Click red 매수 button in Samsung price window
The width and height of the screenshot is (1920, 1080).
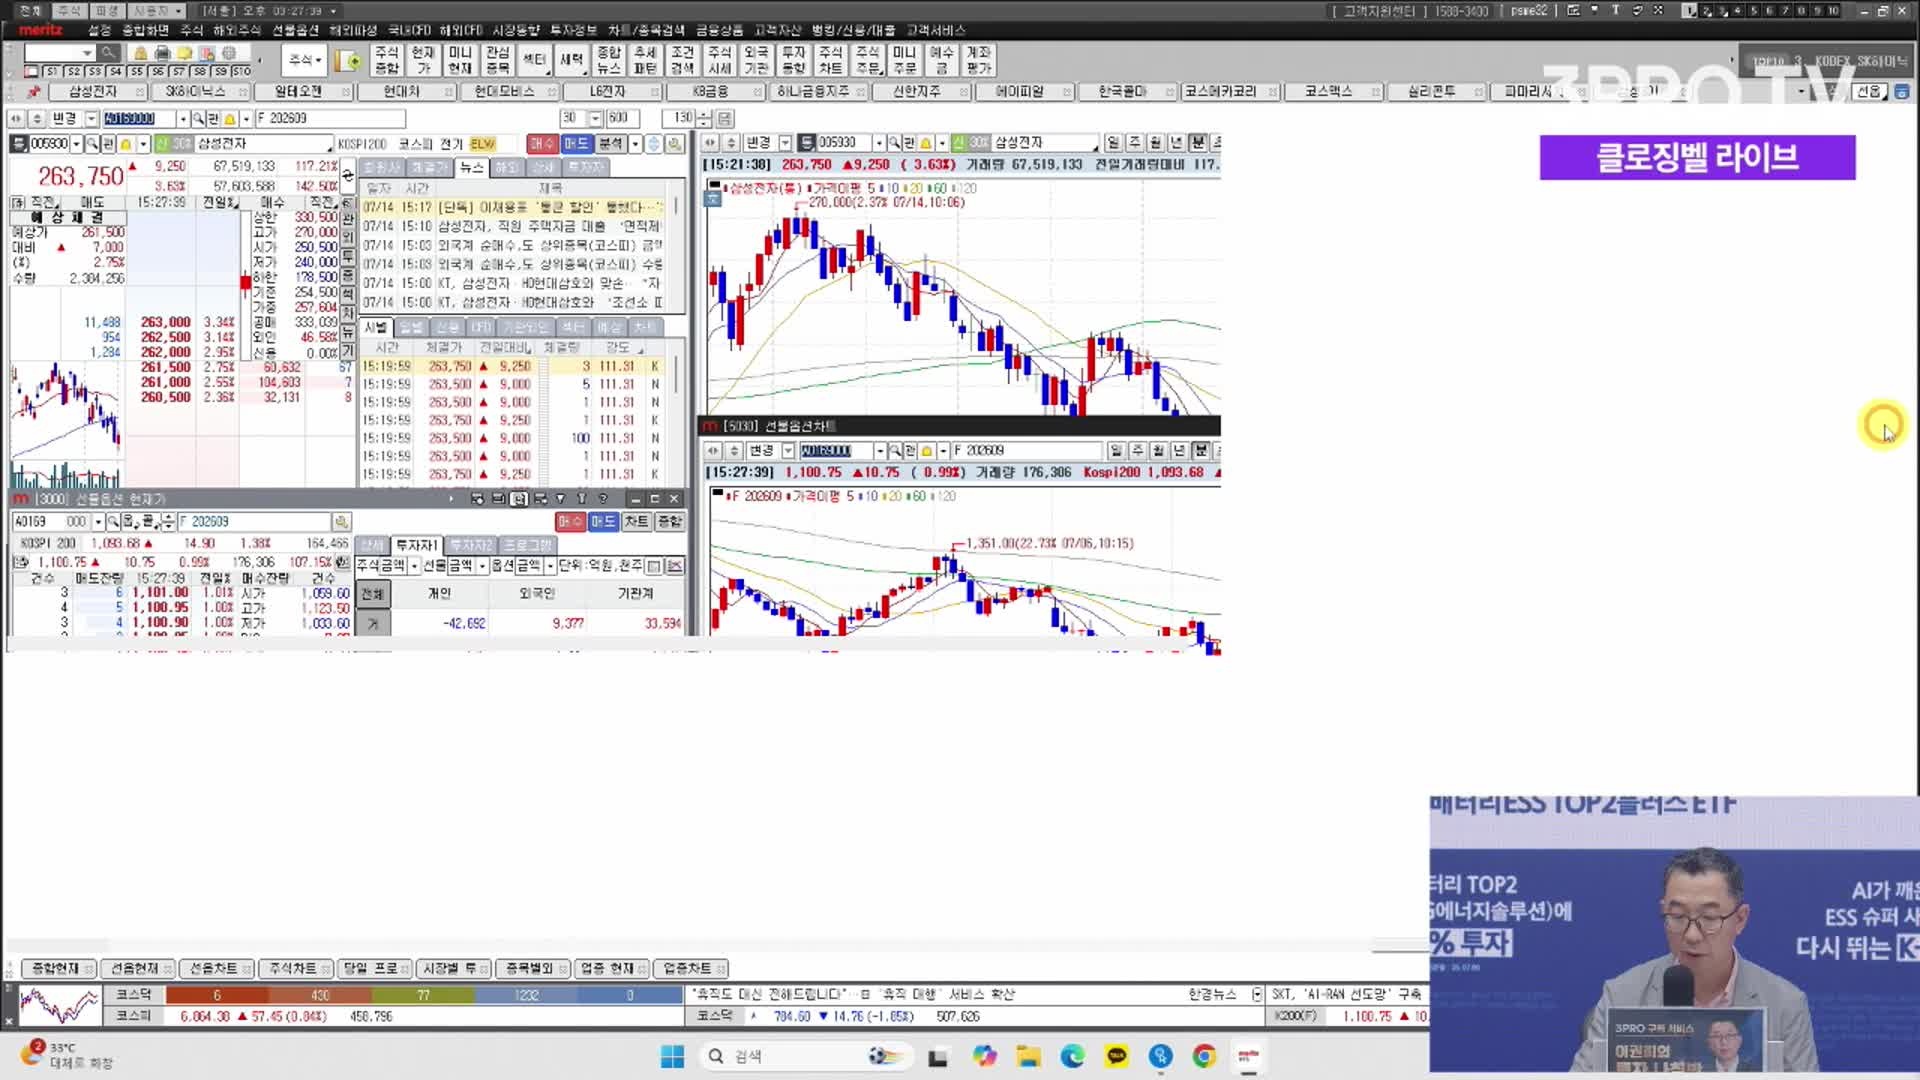542,144
